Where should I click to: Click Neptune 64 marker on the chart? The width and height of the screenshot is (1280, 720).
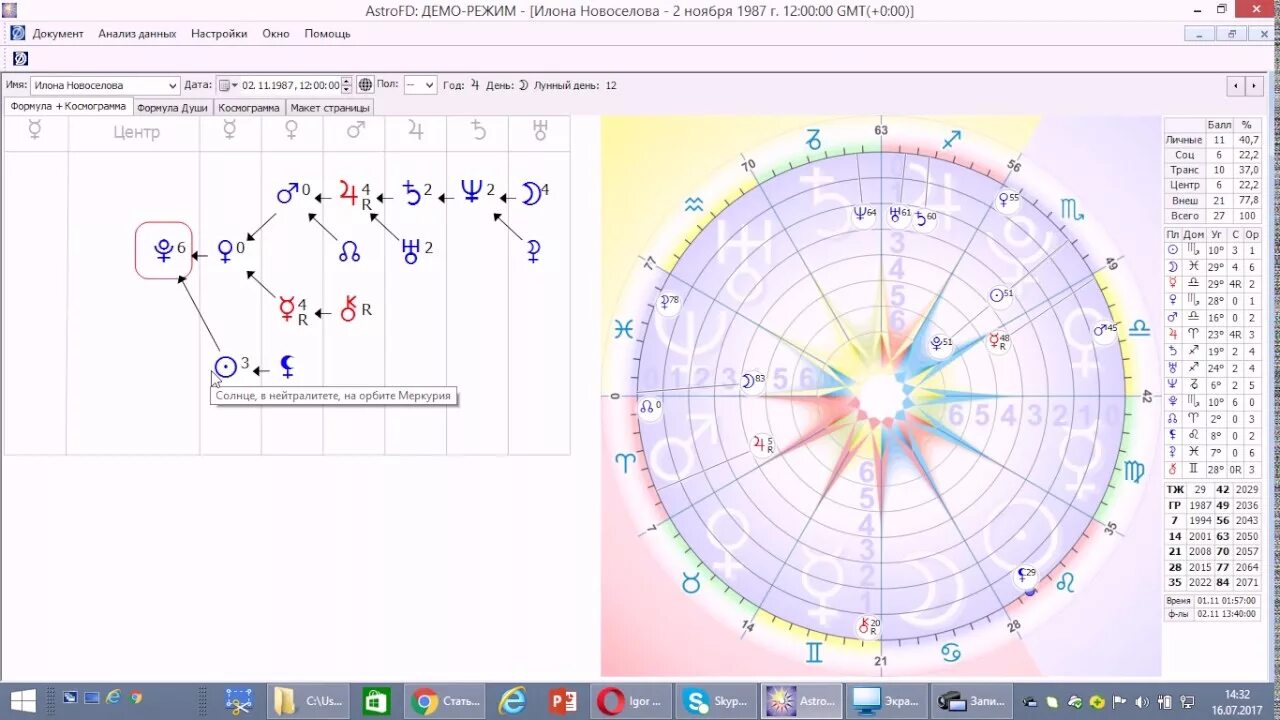tap(864, 213)
